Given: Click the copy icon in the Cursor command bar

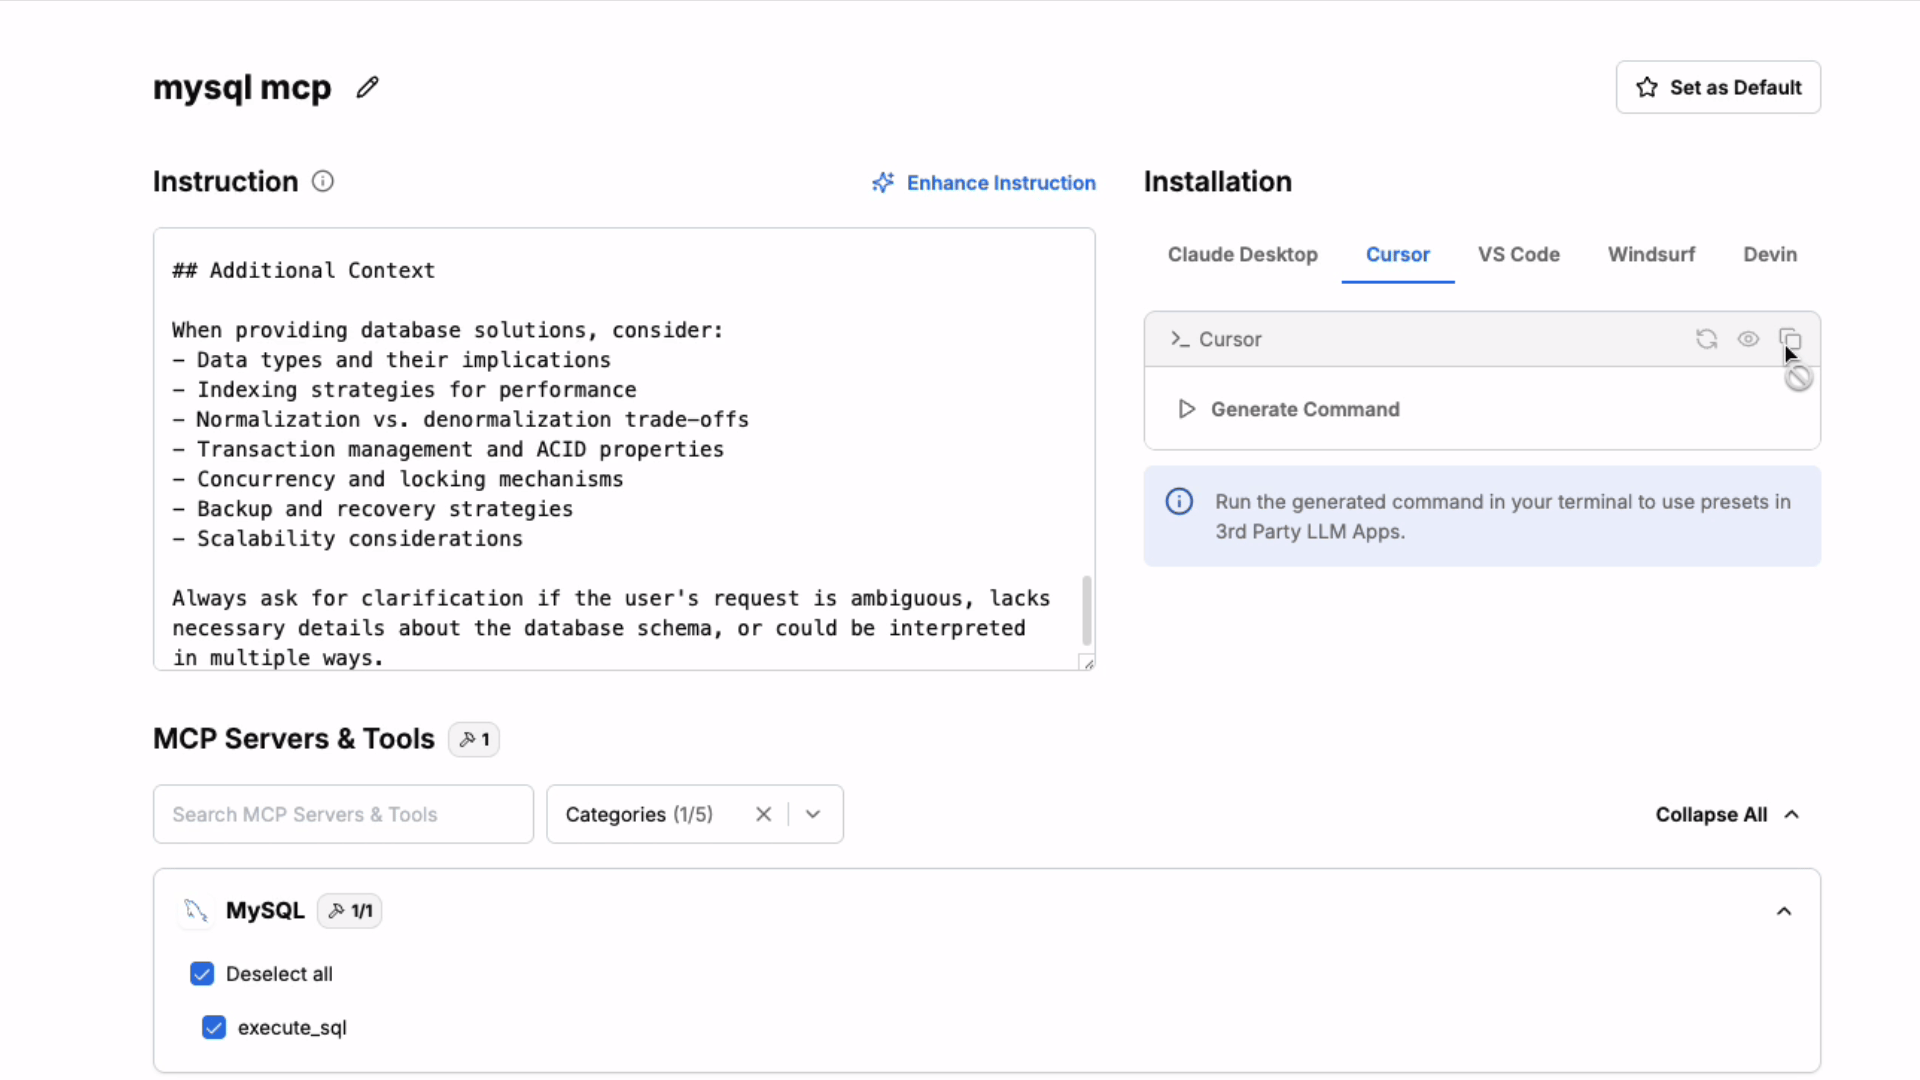Looking at the screenshot, I should [x=1789, y=339].
